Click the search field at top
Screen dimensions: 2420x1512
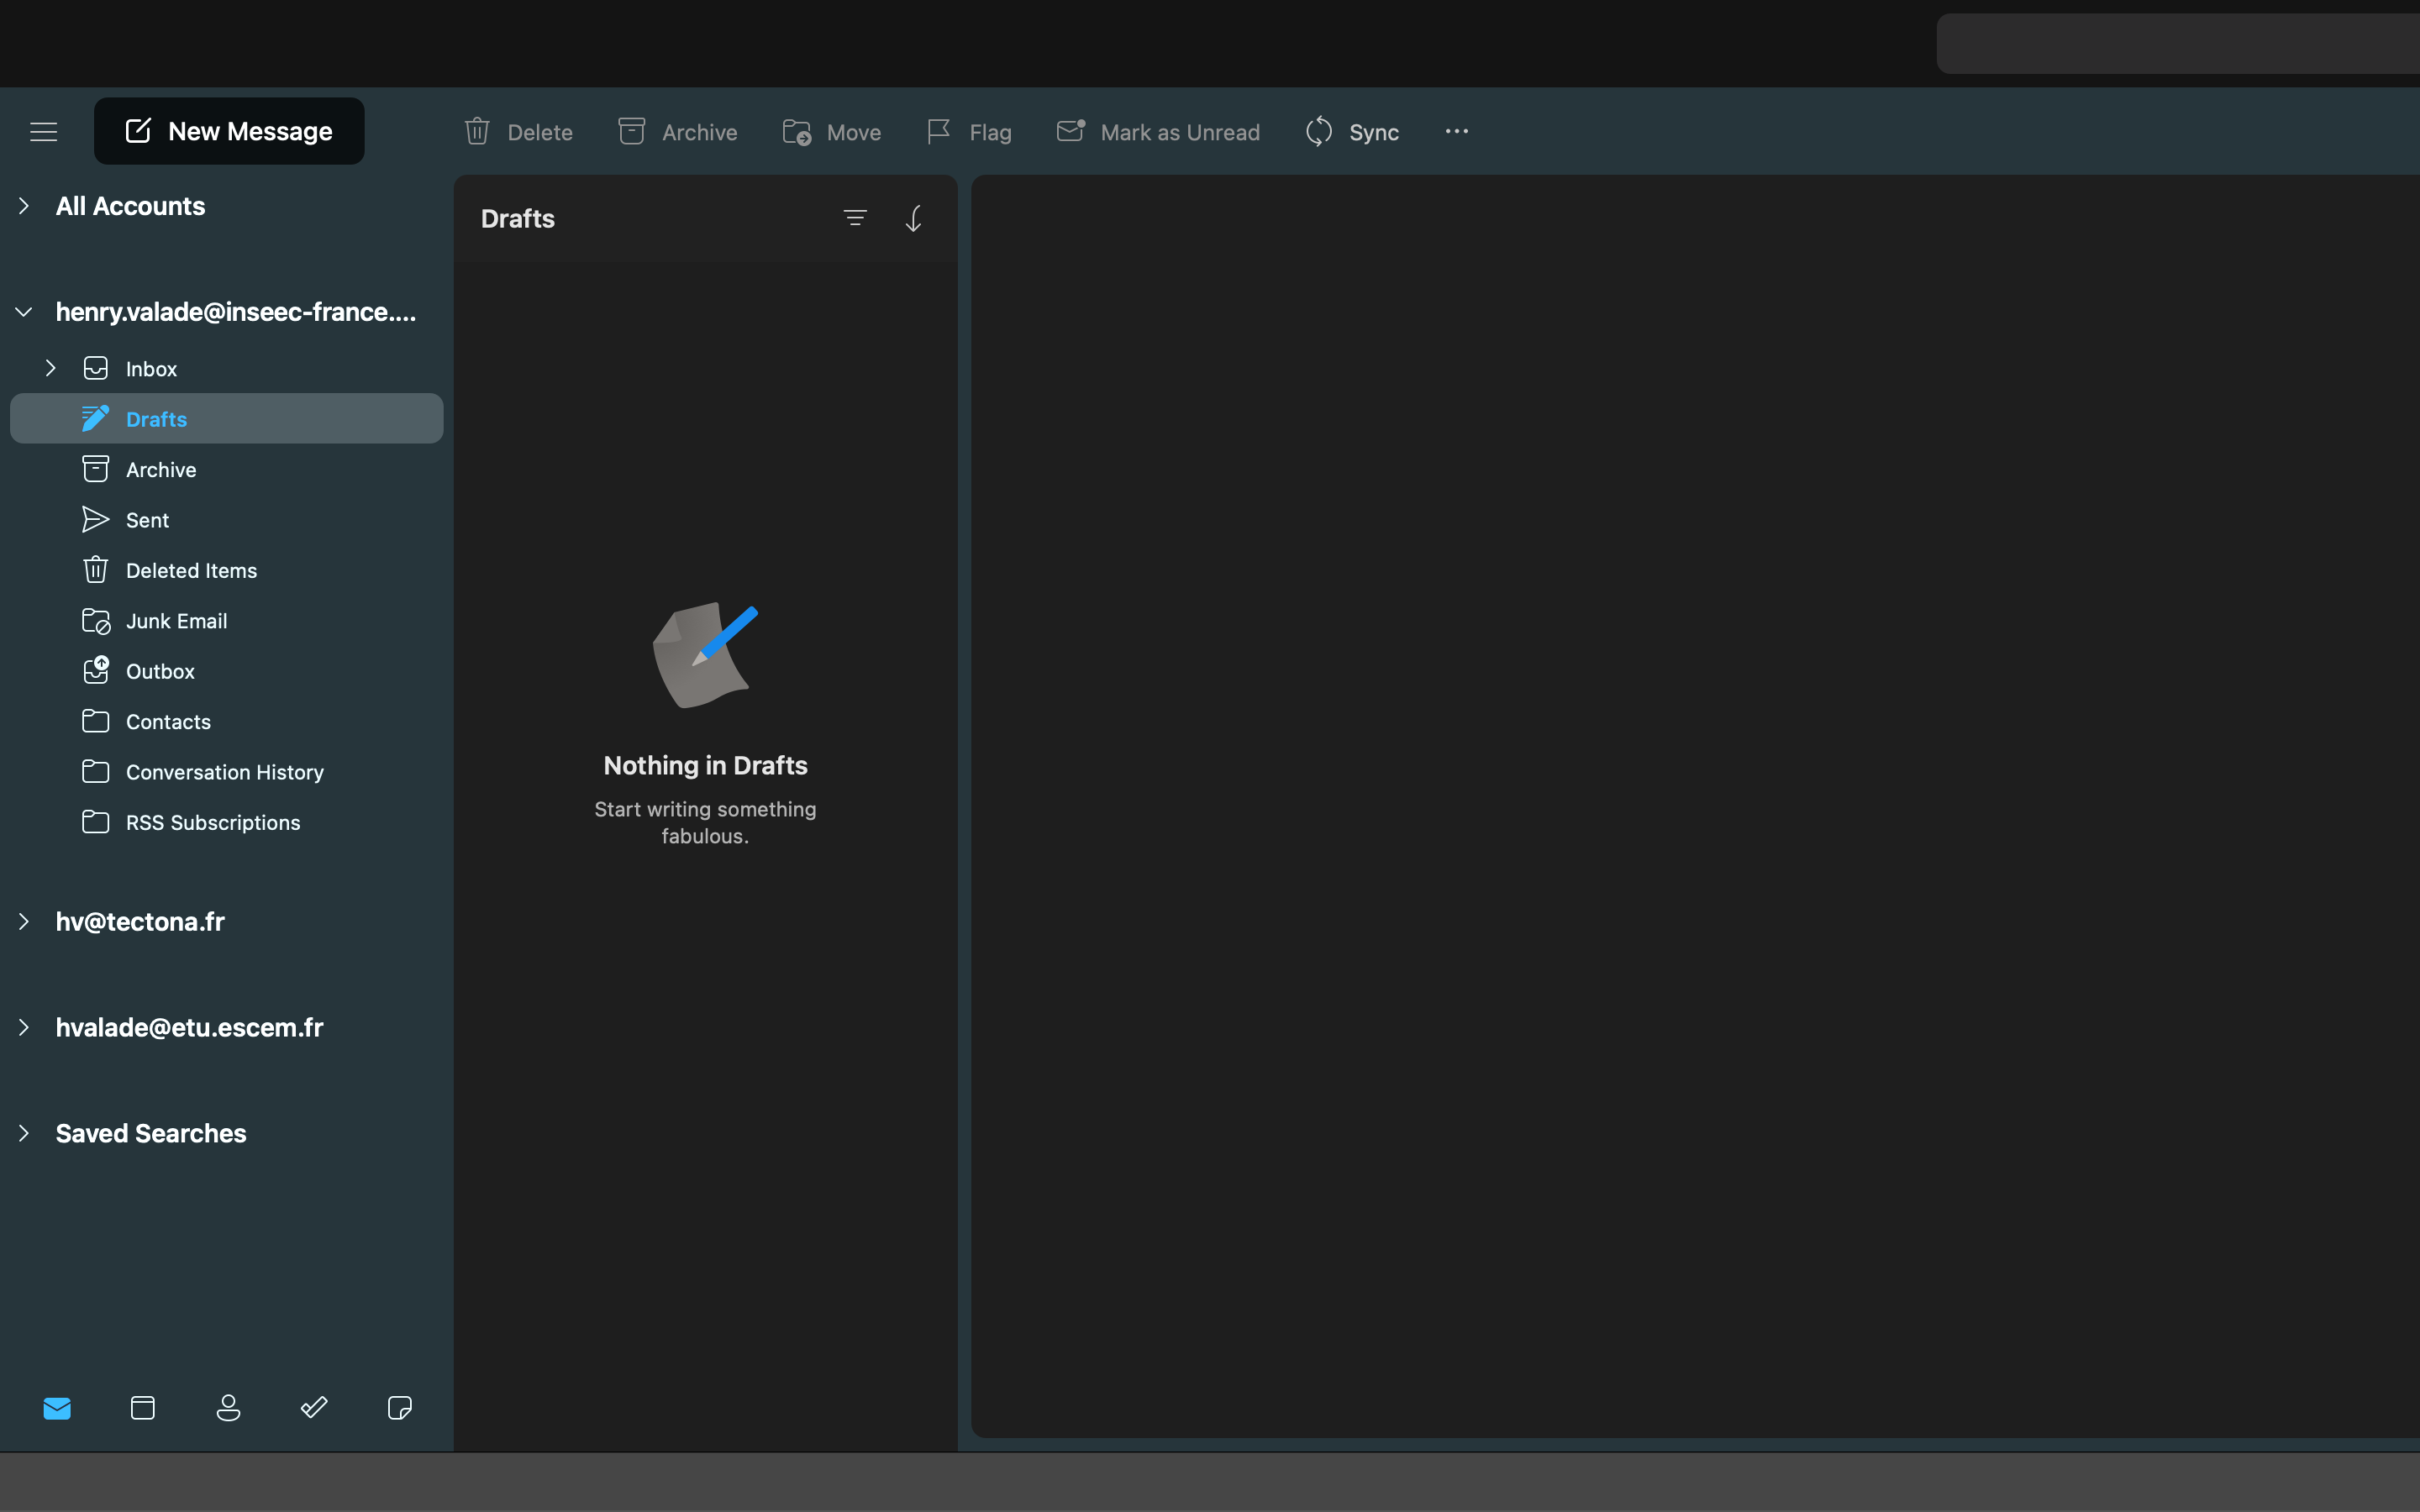coord(2176,44)
